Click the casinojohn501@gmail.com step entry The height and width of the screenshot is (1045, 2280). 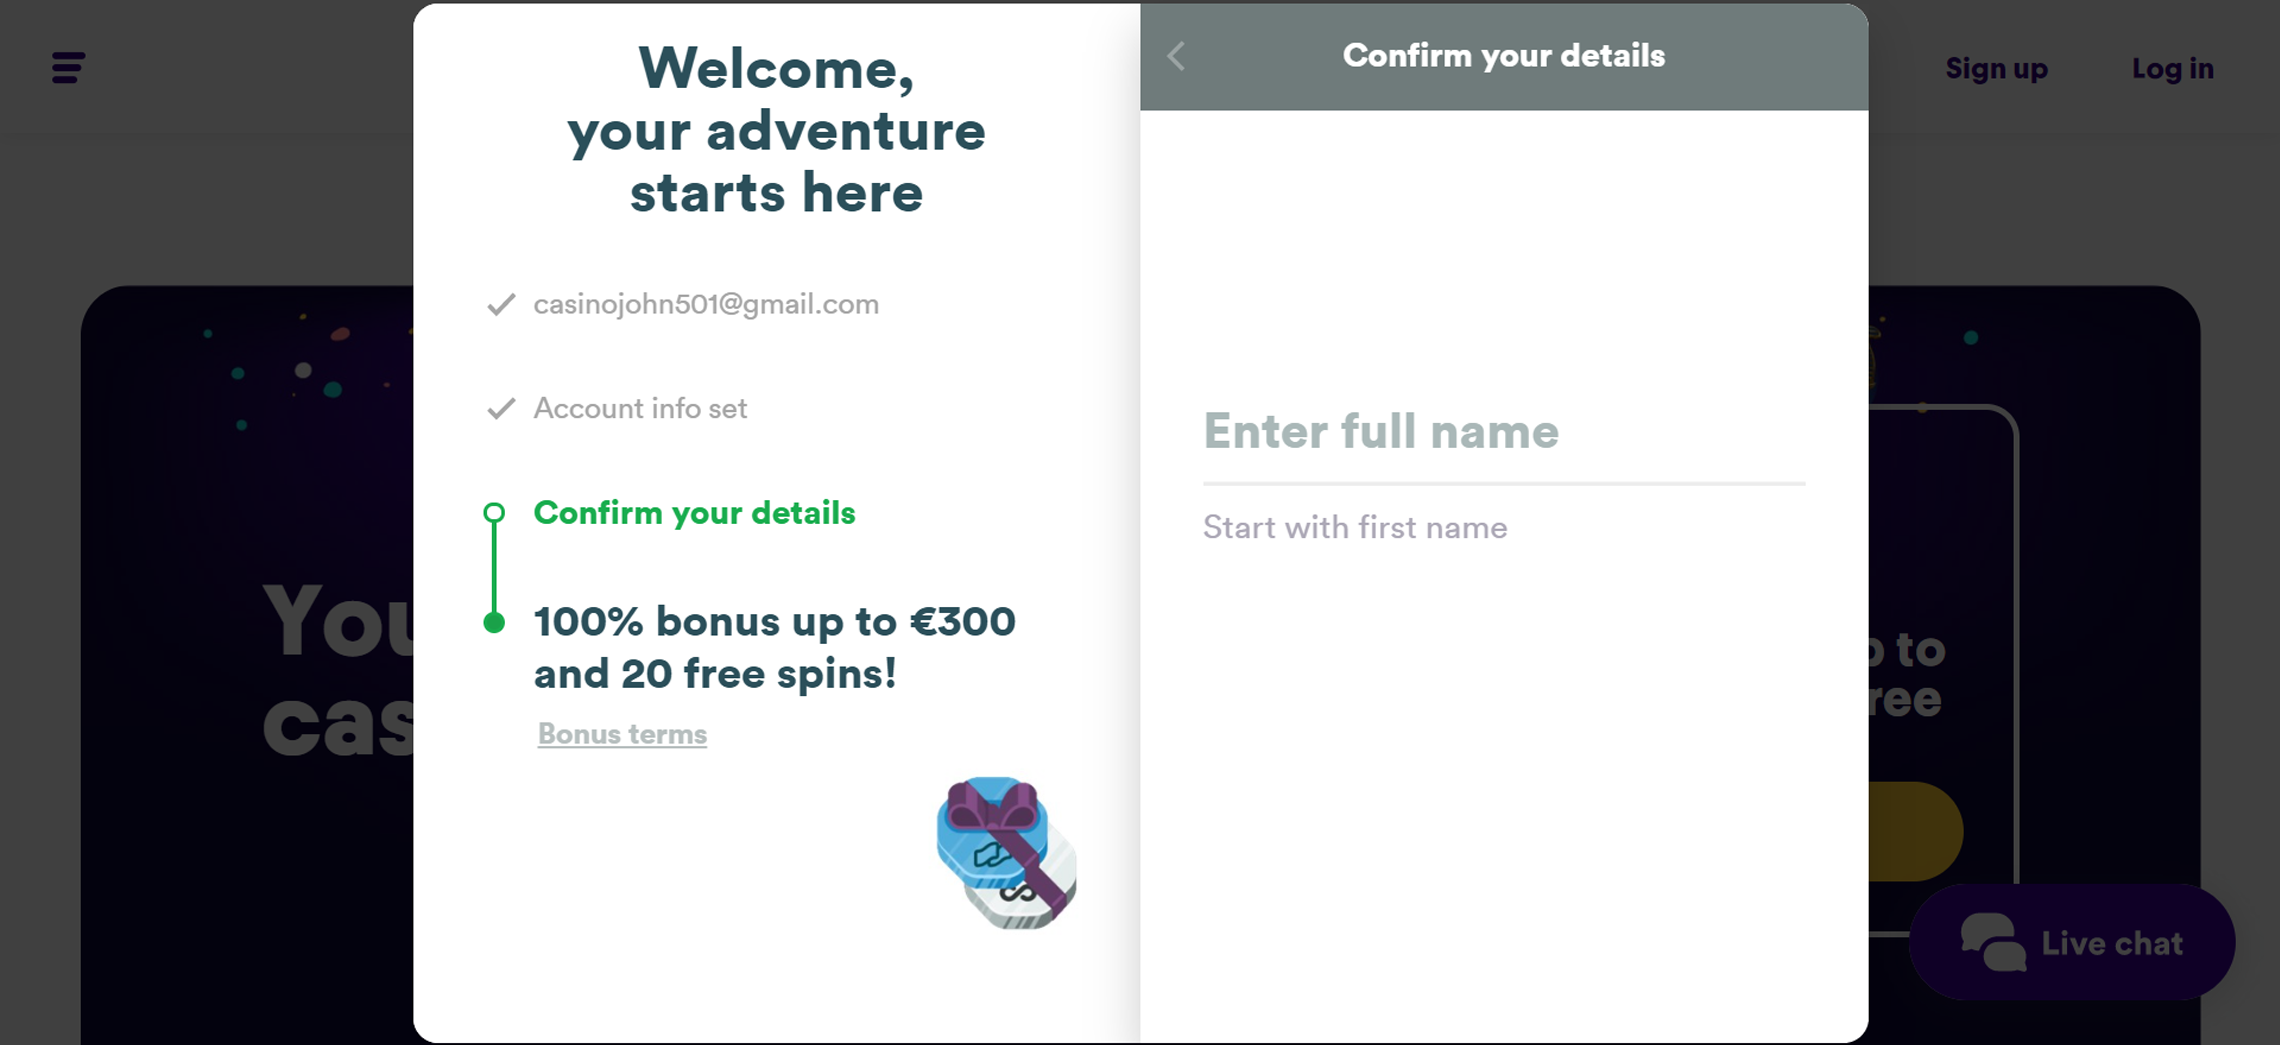point(706,304)
